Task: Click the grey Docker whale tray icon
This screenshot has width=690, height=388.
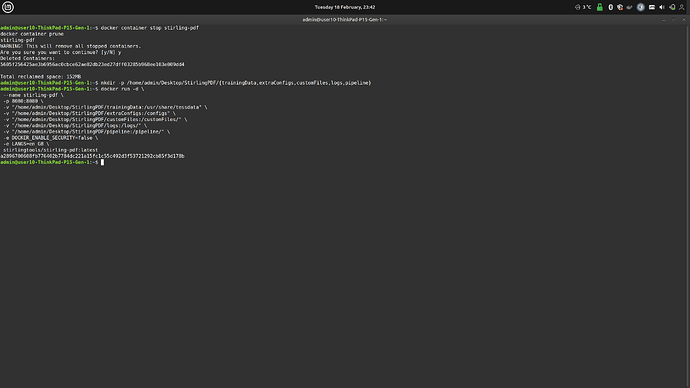Action: (x=629, y=7)
